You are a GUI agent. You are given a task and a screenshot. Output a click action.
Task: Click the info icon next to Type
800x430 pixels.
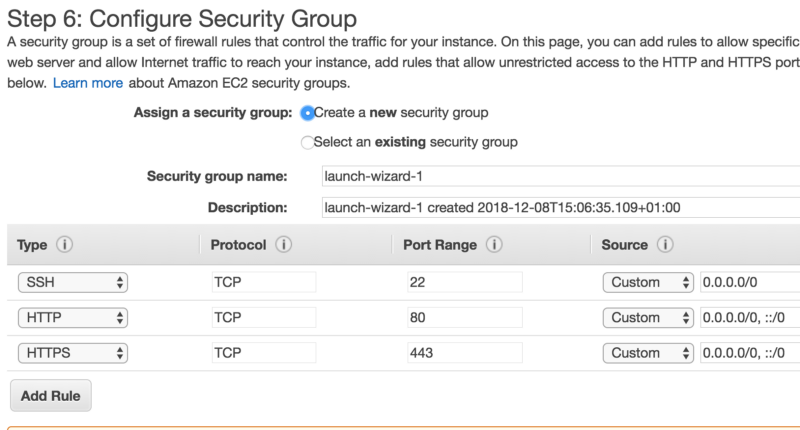(64, 244)
